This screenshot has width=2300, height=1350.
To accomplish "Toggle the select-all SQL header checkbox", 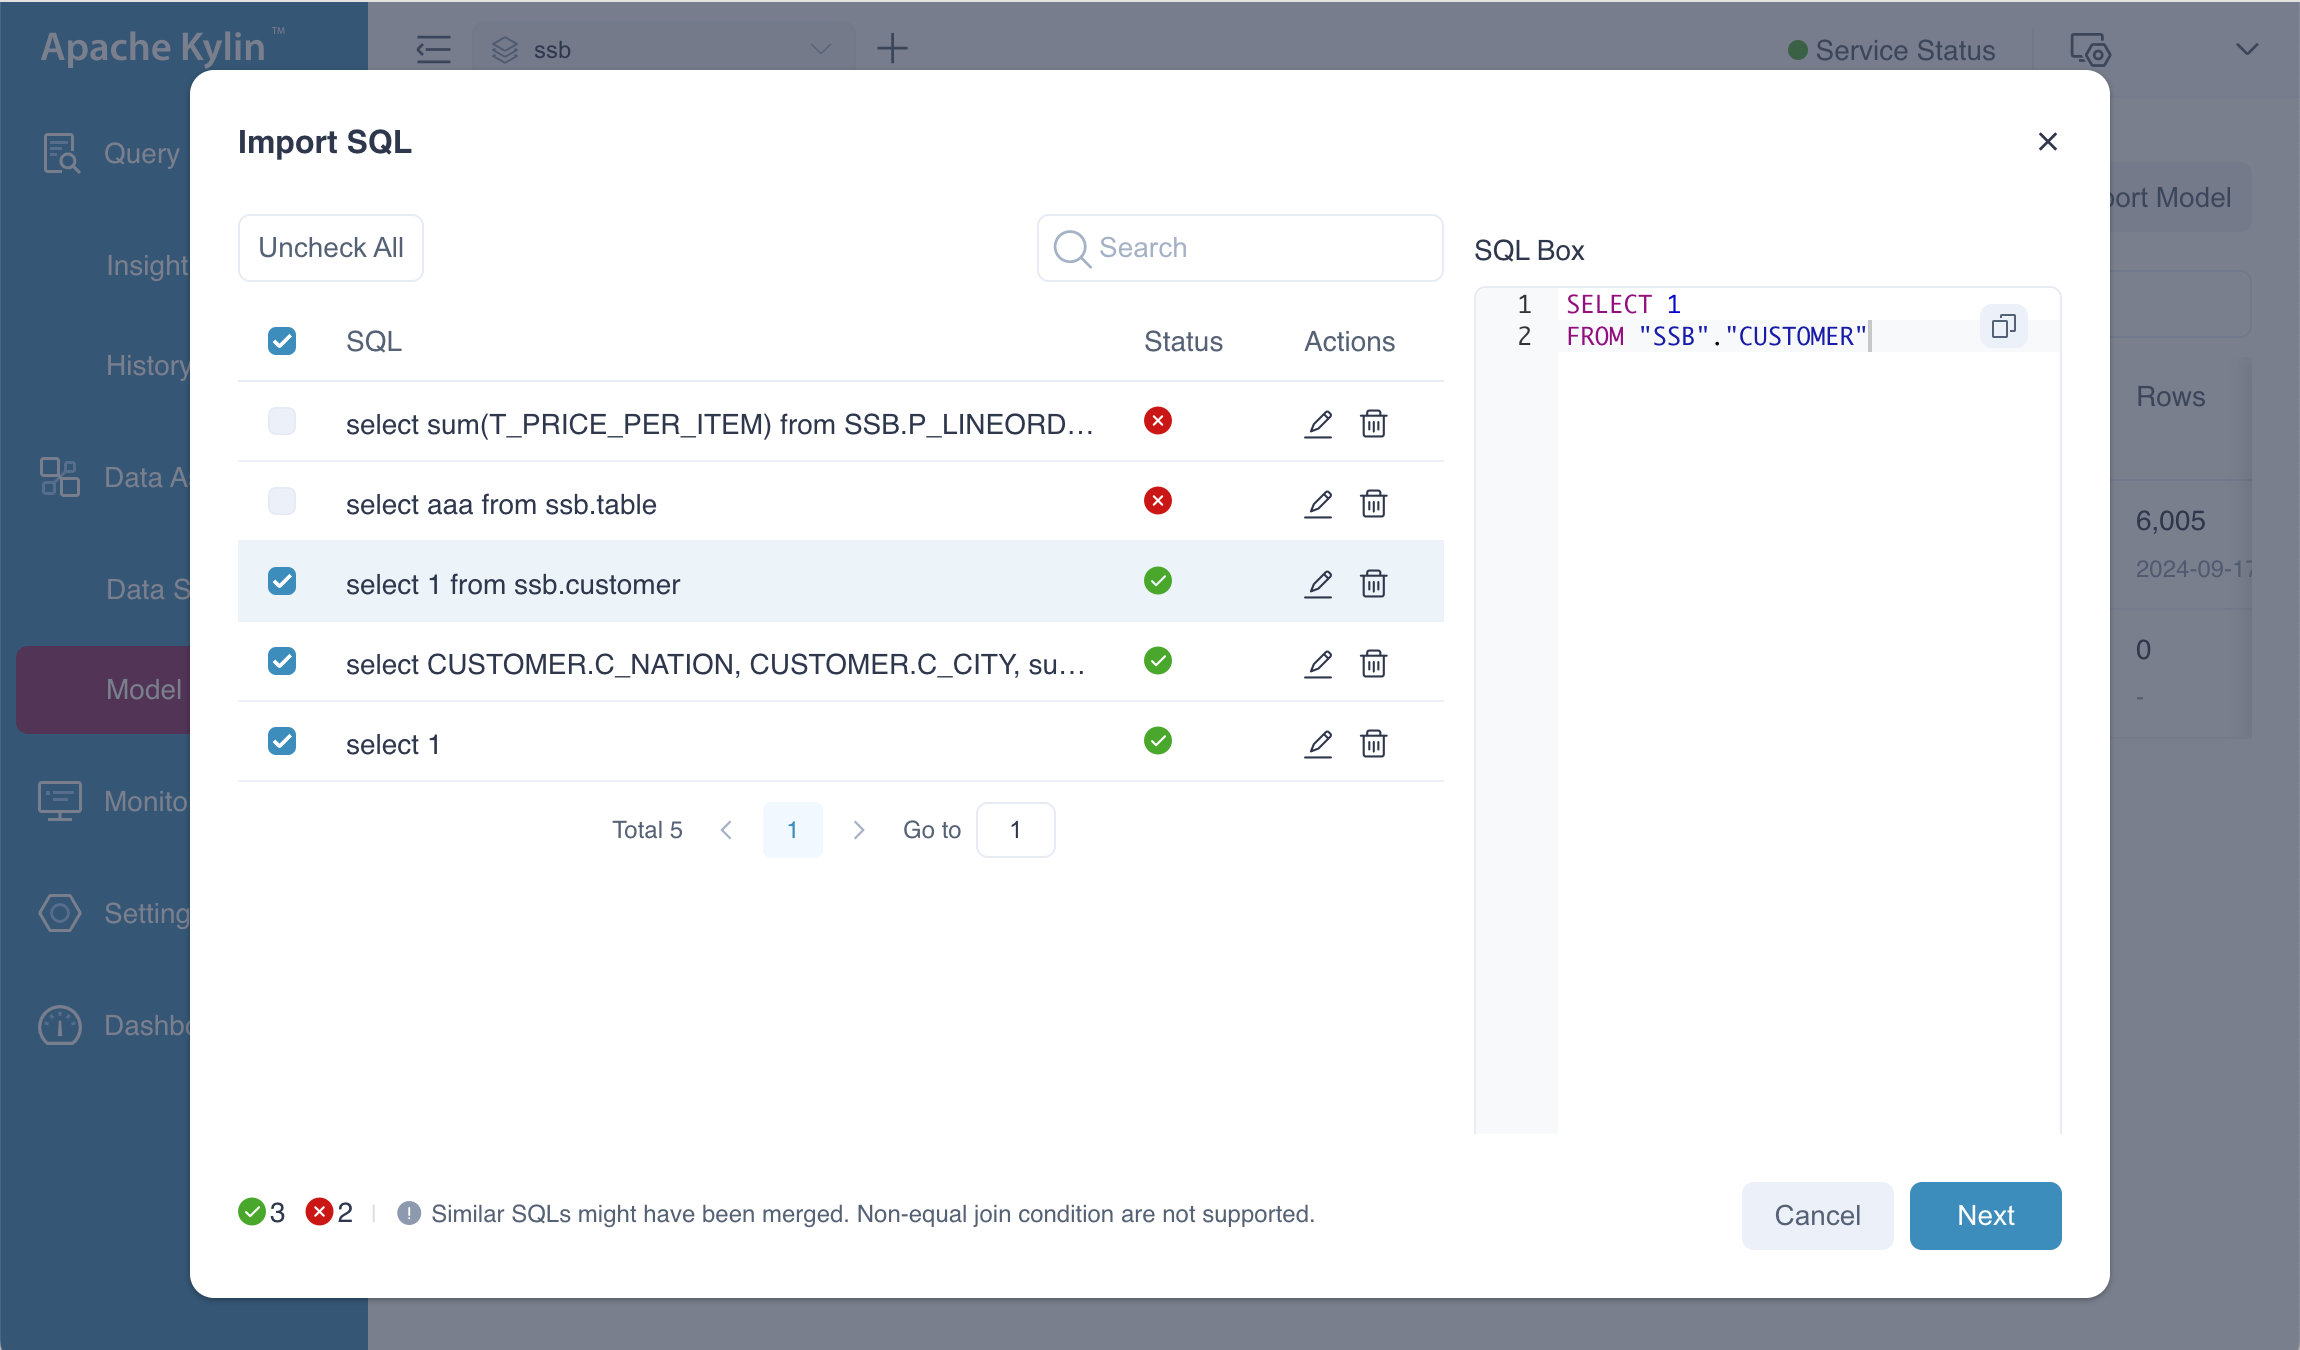I will (282, 341).
